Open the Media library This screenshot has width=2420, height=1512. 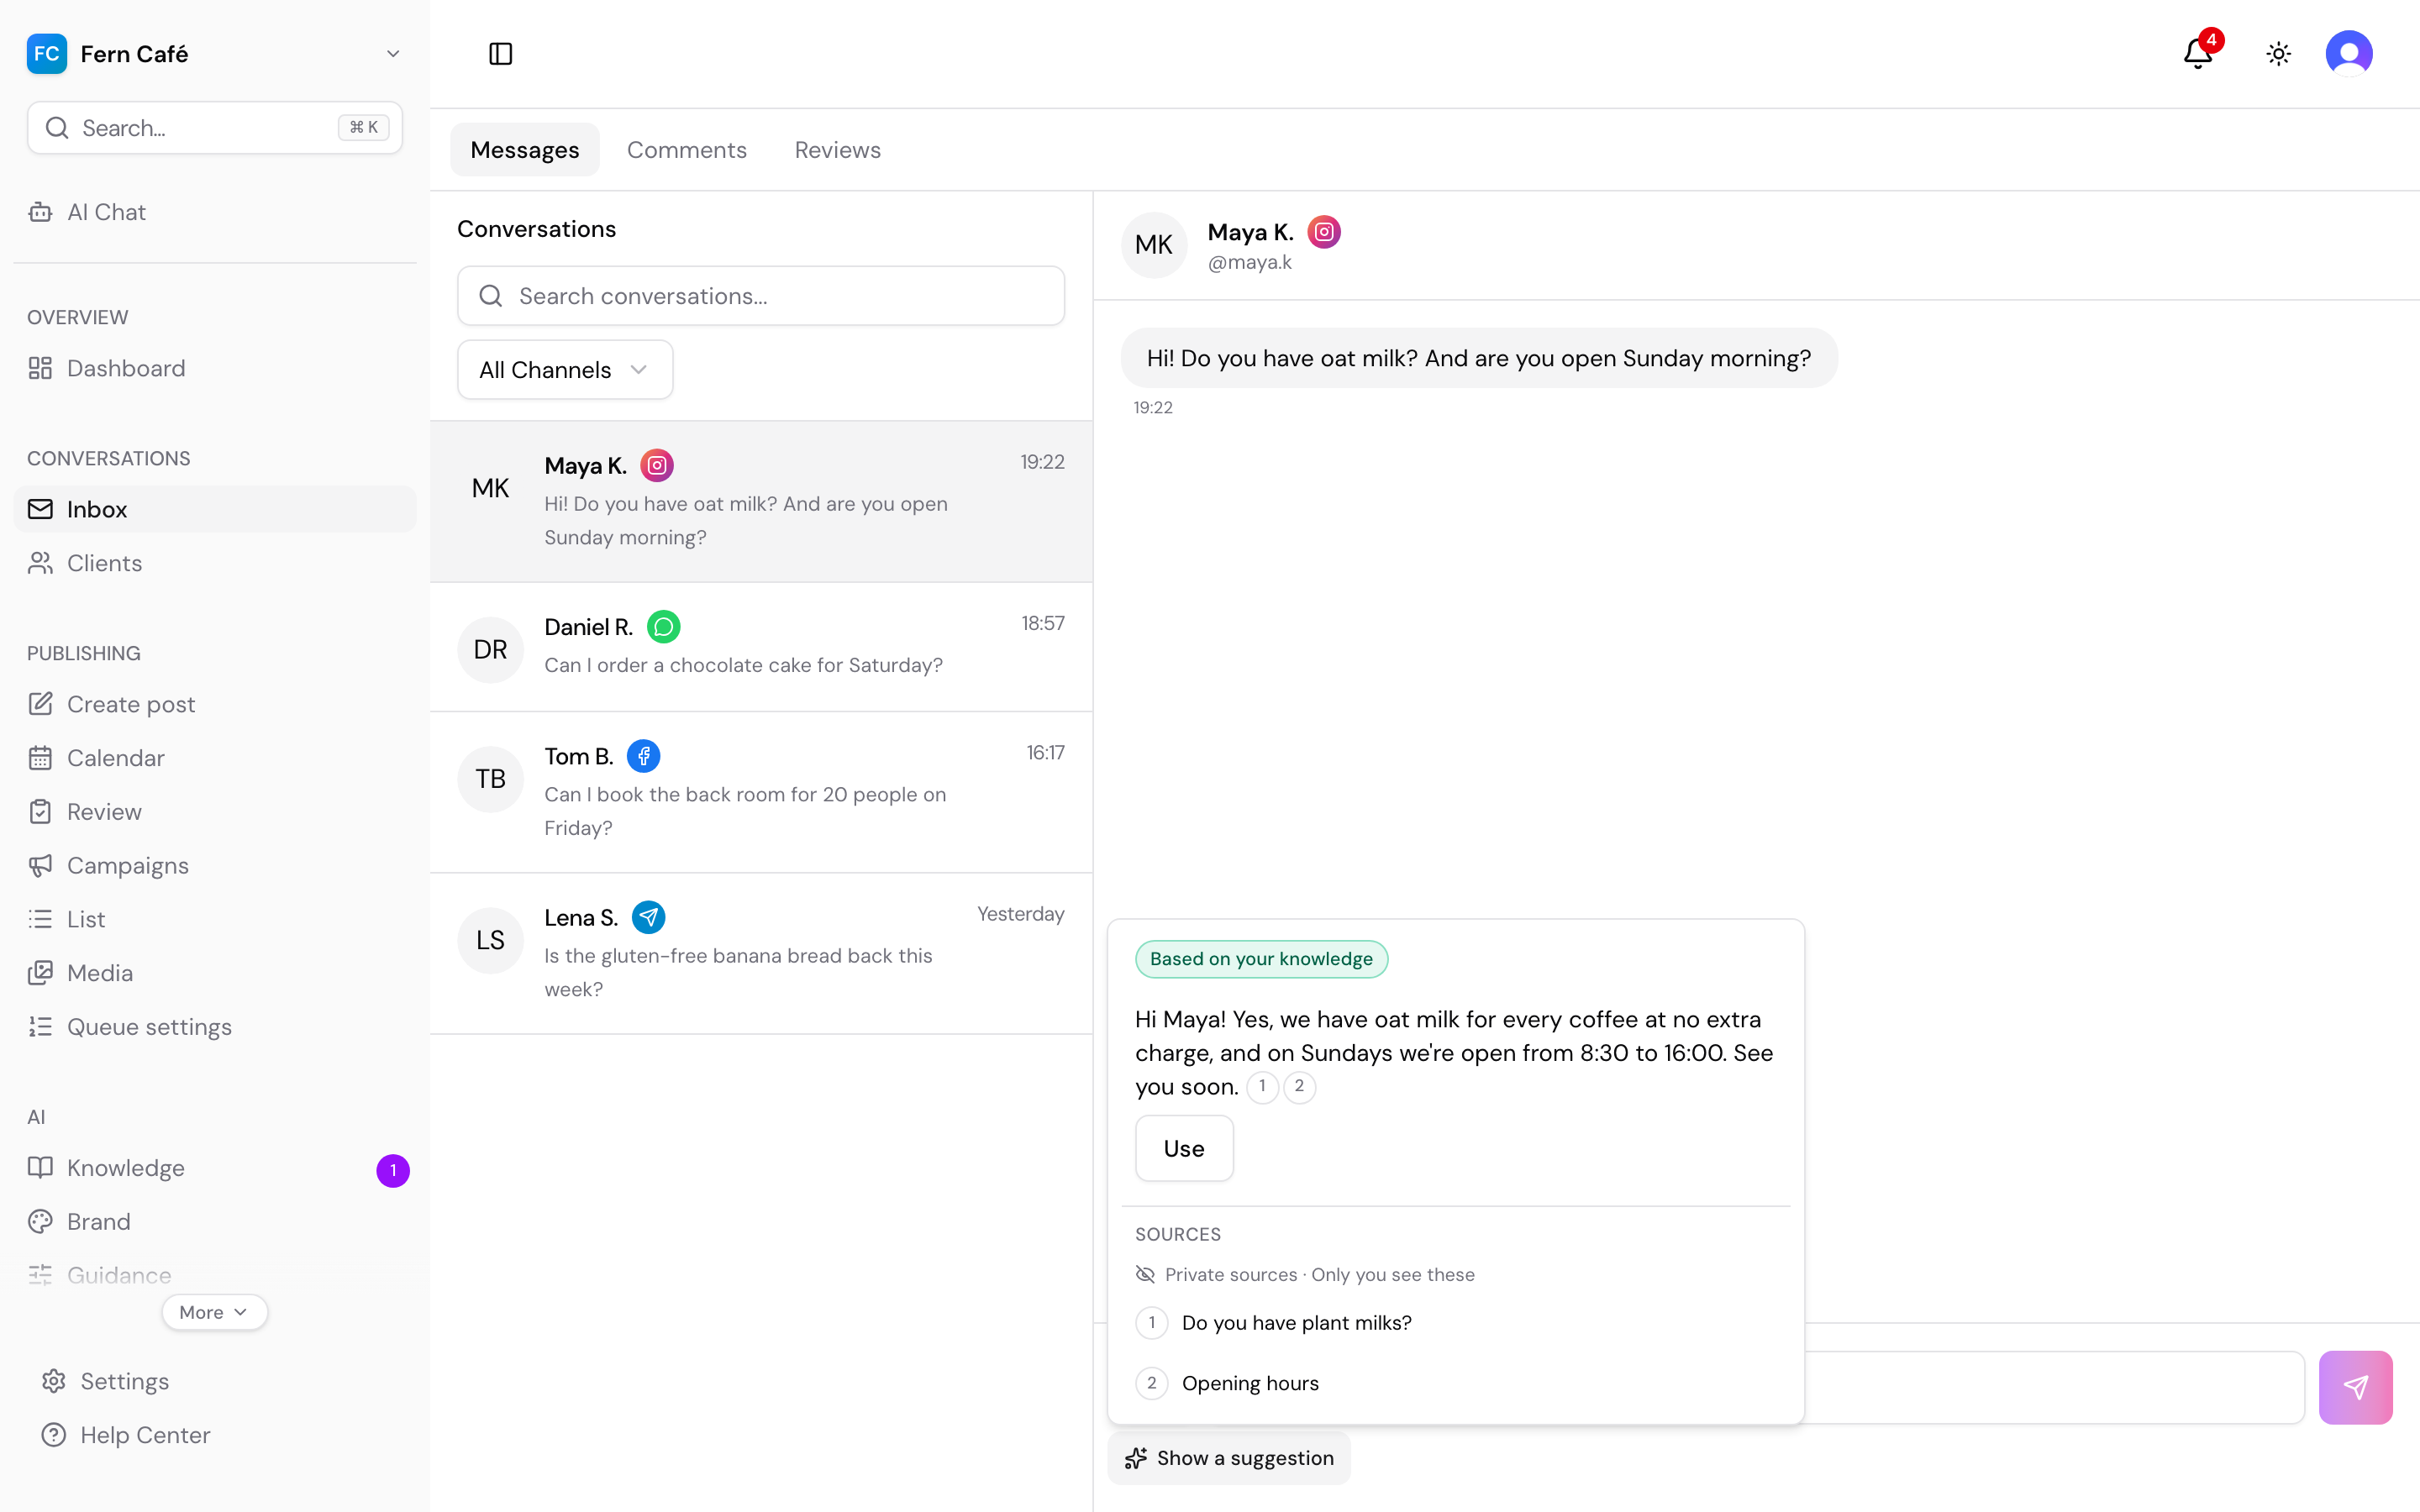214,973
